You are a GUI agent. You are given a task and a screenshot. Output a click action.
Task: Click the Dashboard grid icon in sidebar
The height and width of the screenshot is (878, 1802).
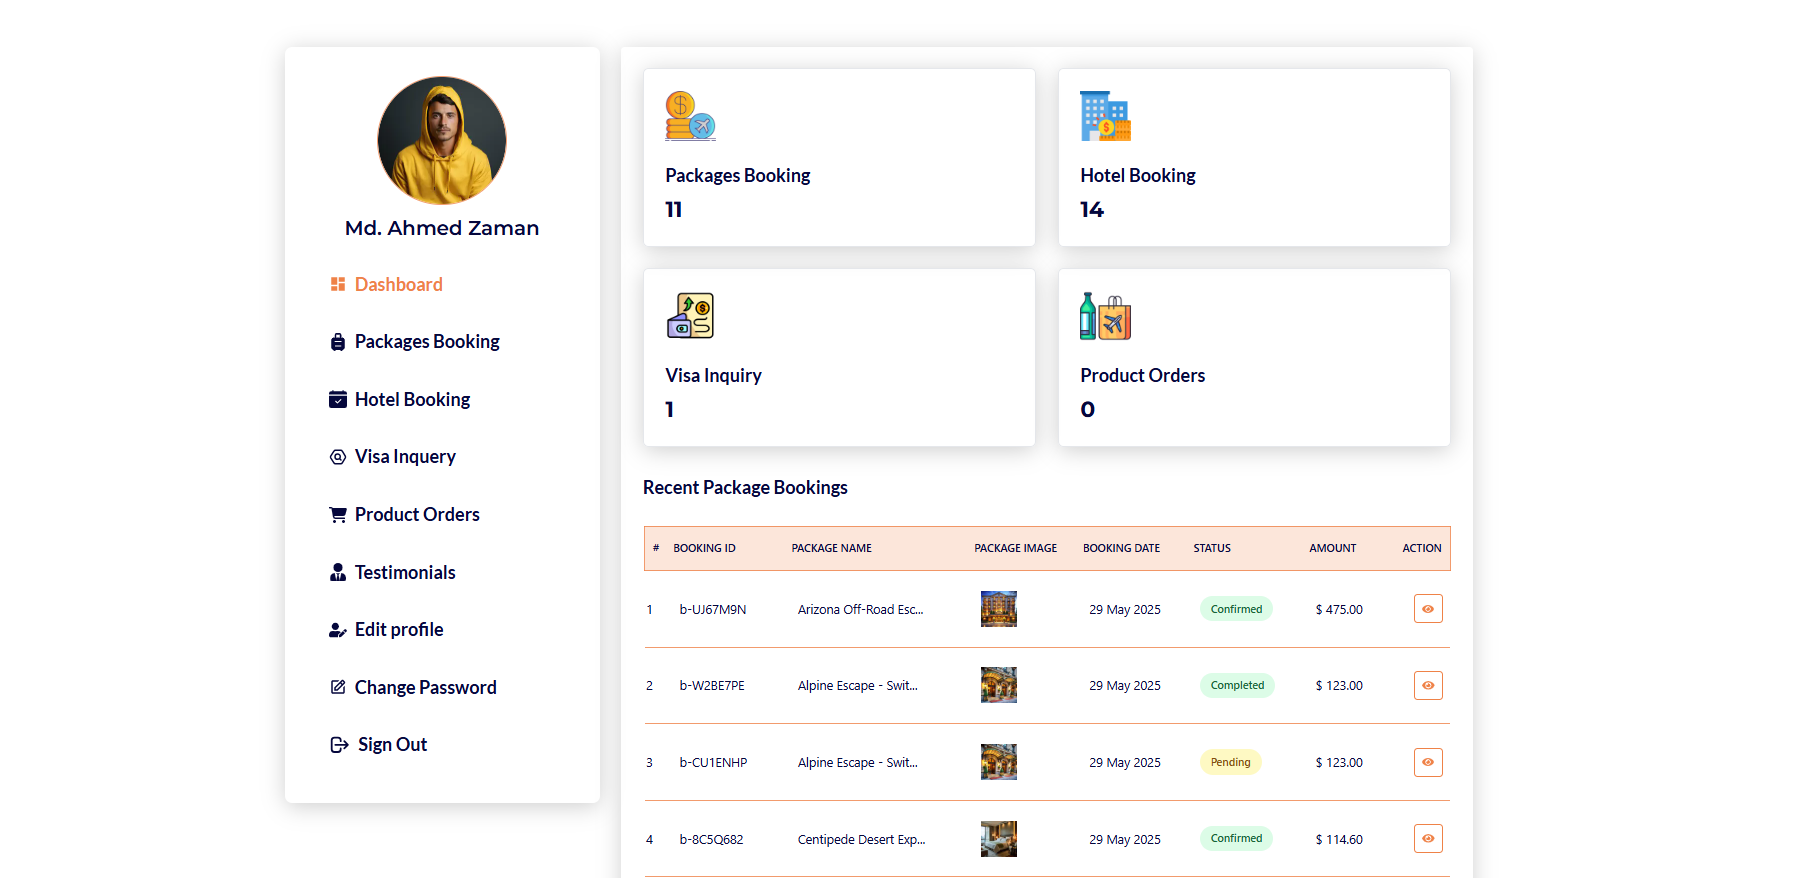click(x=338, y=284)
